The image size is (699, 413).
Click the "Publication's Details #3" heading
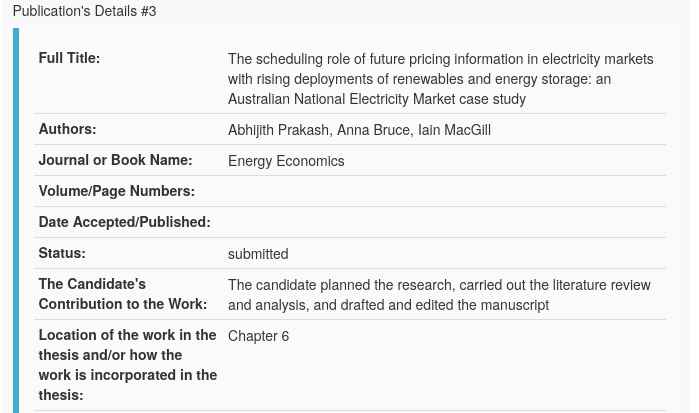pos(84,11)
